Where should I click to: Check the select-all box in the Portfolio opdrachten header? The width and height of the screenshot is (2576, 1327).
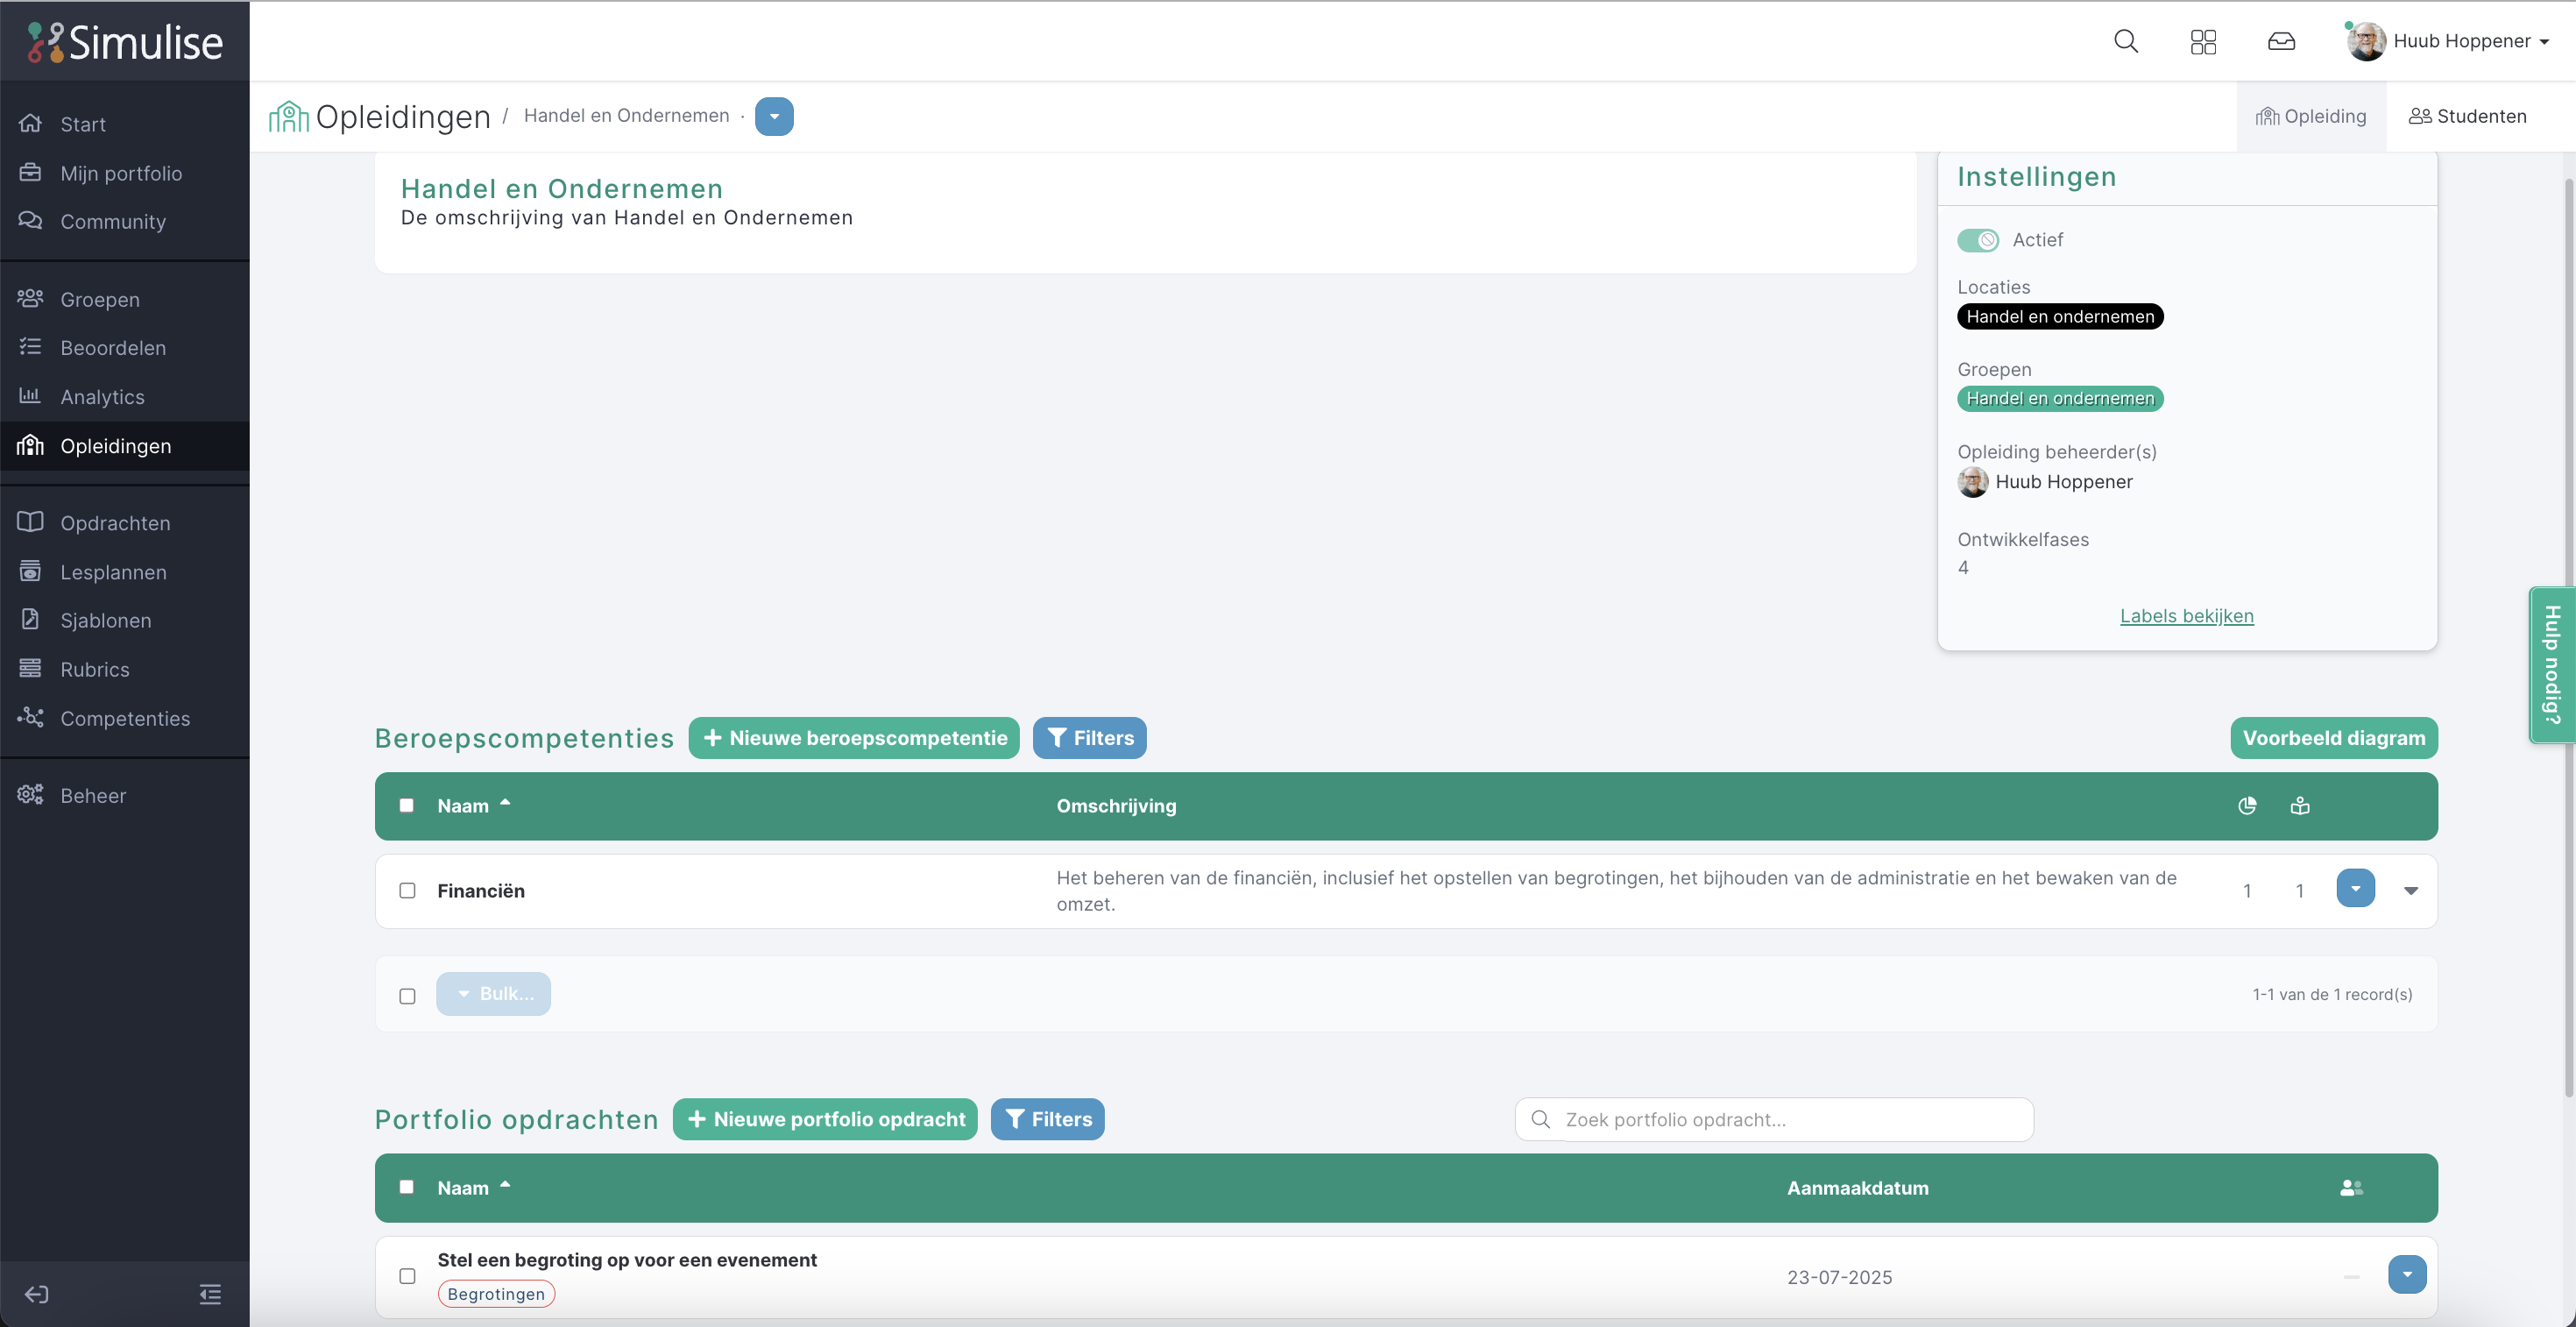(x=406, y=1187)
